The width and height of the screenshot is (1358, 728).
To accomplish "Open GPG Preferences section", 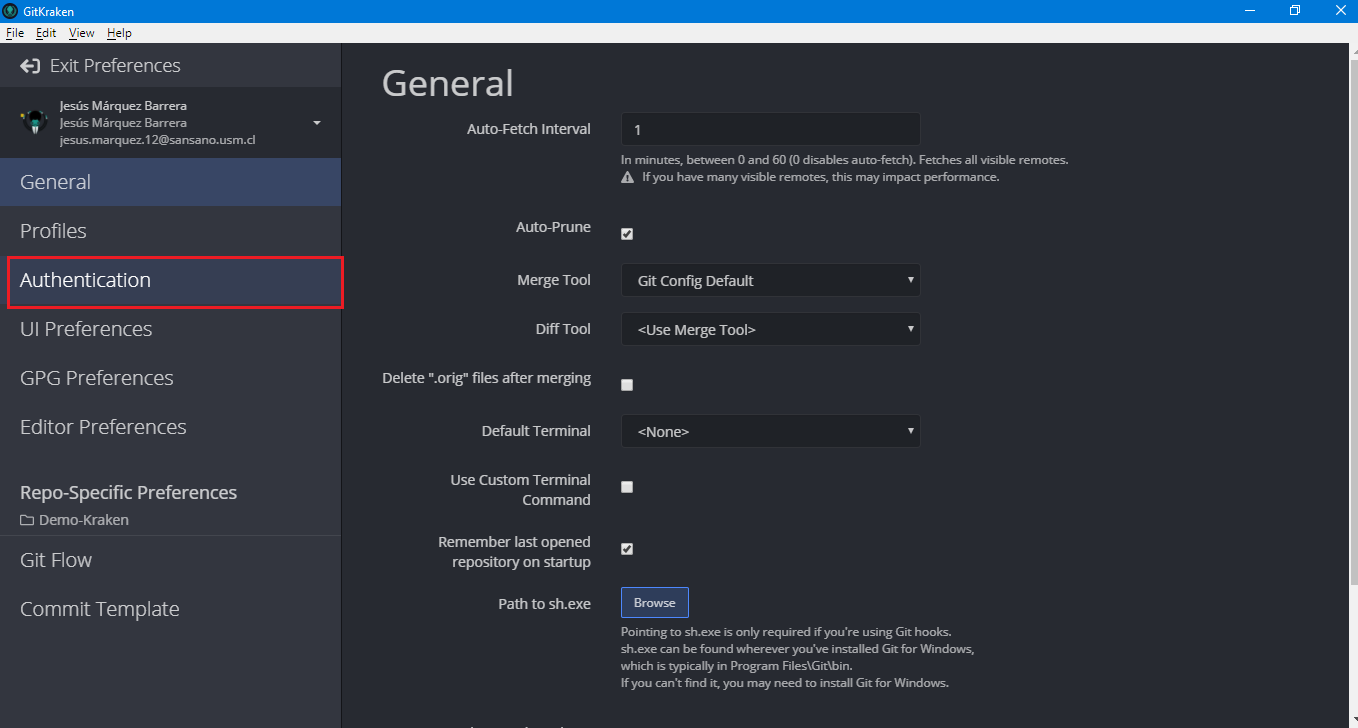I will tap(170, 378).
